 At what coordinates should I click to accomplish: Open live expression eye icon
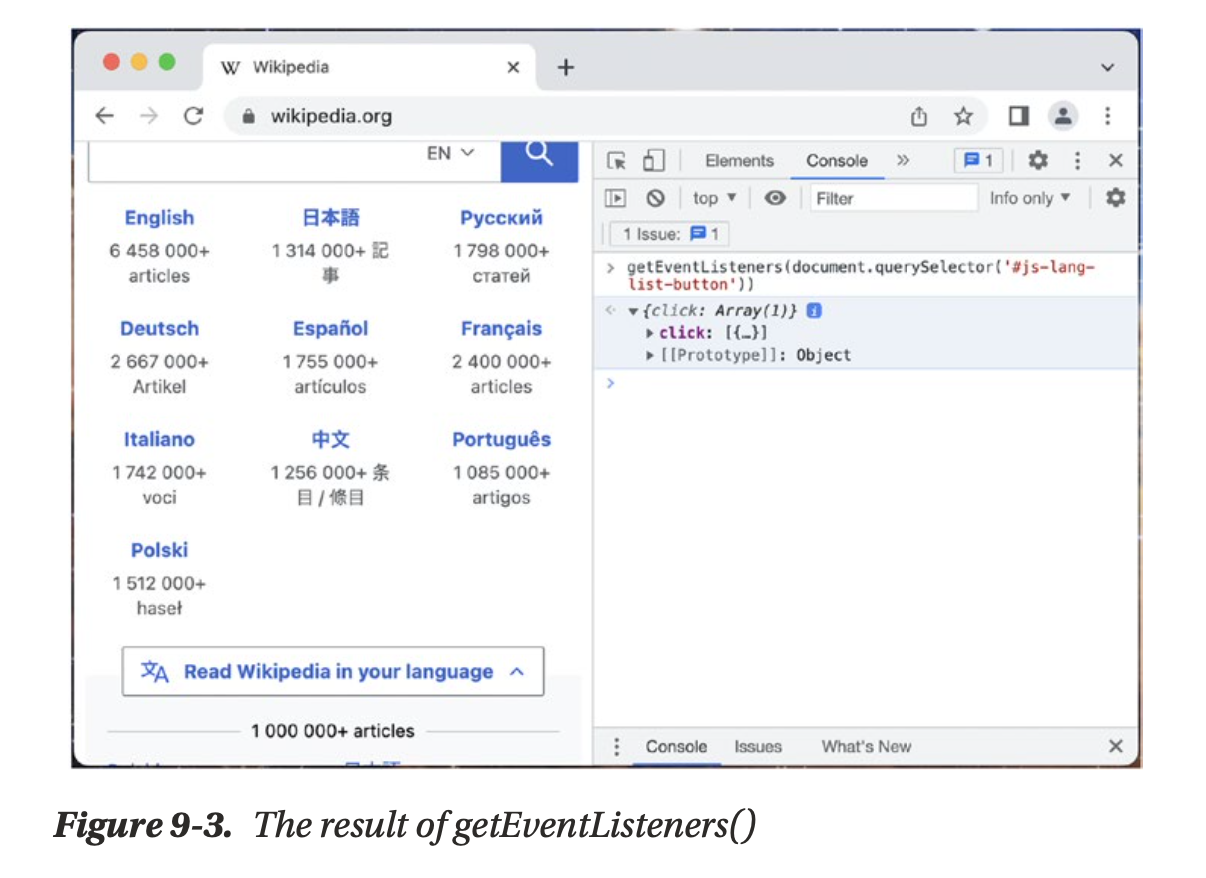774,198
